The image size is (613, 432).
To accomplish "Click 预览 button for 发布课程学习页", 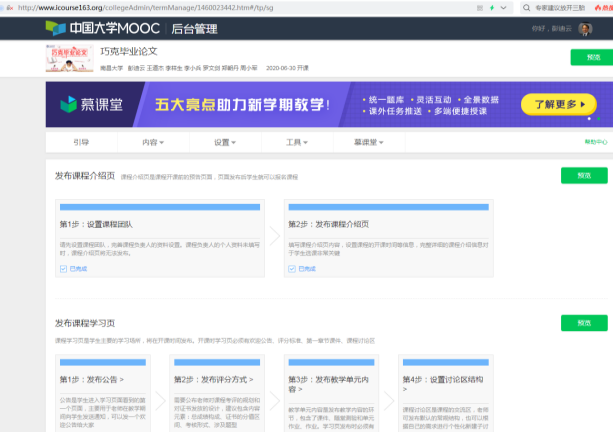I will (x=583, y=323).
